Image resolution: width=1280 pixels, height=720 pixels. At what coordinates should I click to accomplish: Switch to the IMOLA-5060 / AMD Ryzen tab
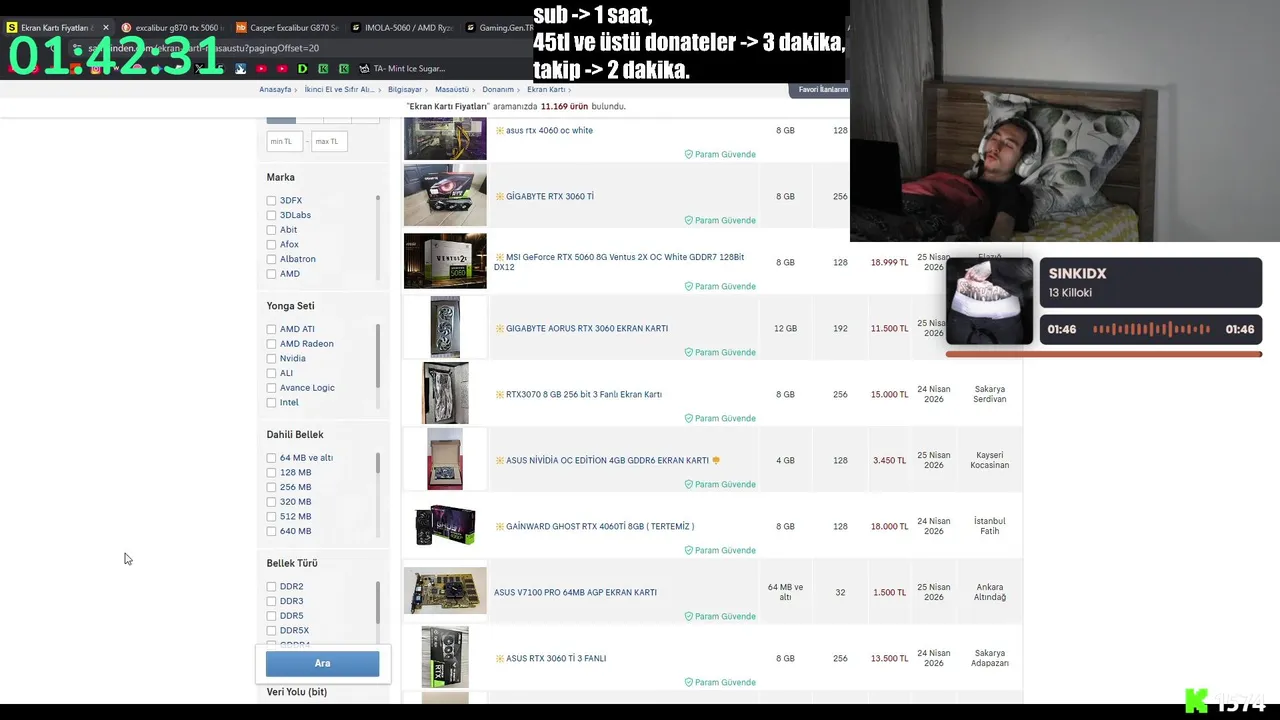click(x=403, y=28)
